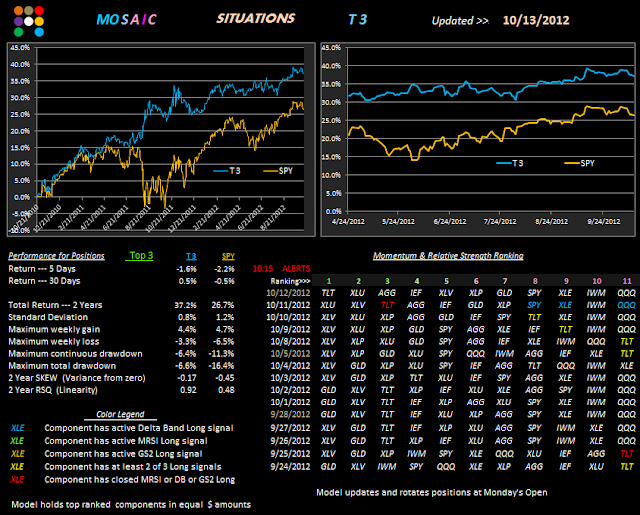This screenshot has height=515, width=640.
Task: Click the Maximum continuous drawdown label
Action: [75, 353]
